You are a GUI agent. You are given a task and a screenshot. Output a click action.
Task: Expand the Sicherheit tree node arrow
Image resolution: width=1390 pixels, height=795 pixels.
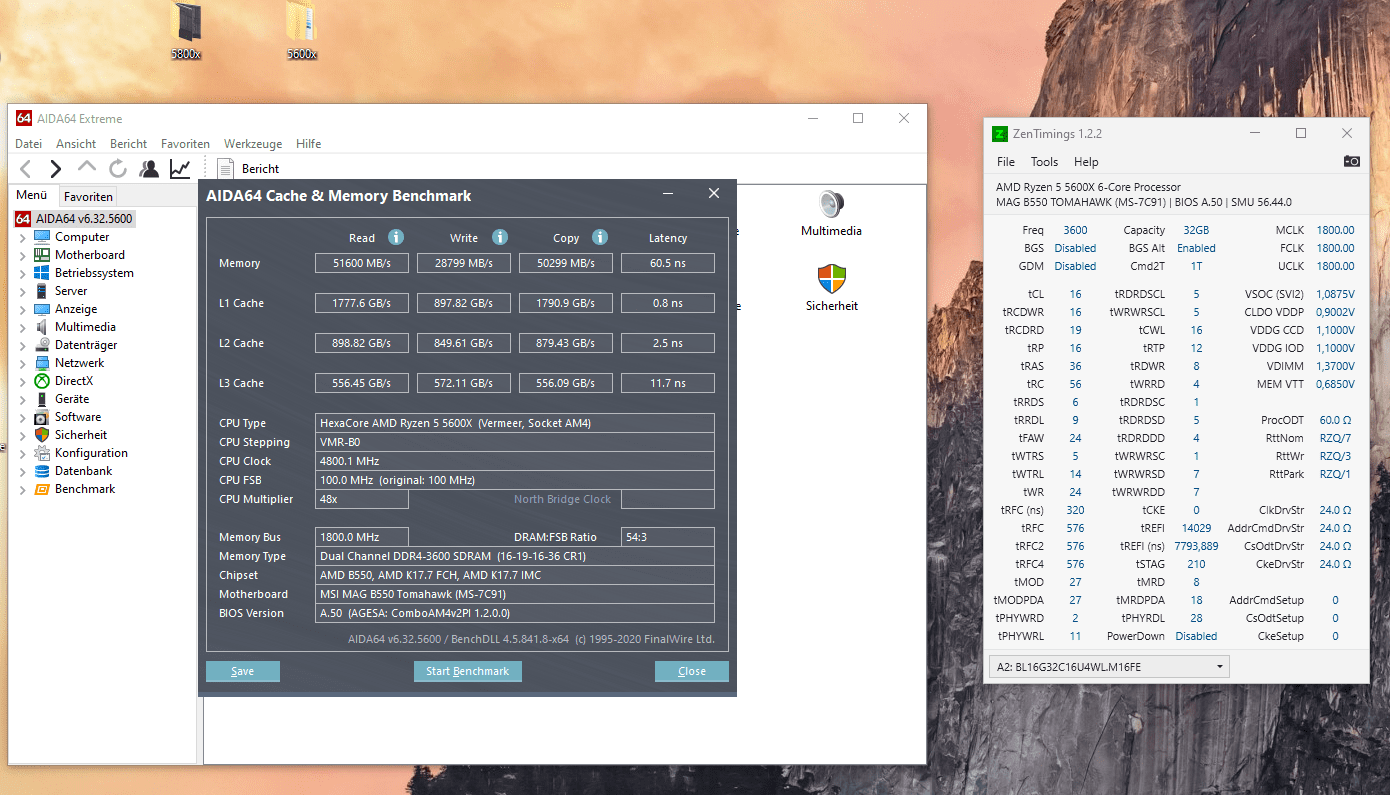click(x=23, y=435)
